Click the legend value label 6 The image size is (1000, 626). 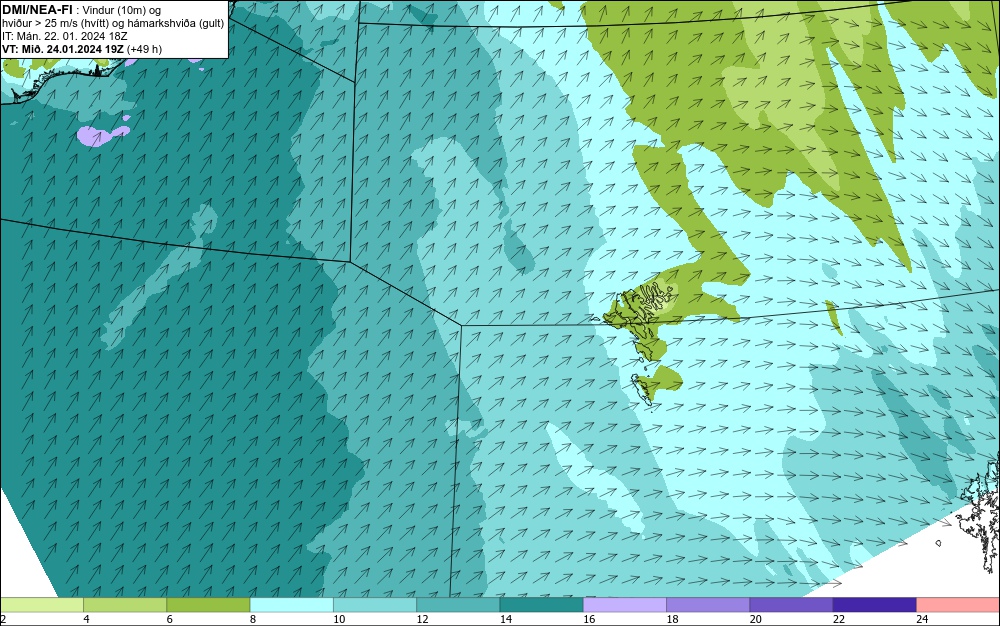169,618
